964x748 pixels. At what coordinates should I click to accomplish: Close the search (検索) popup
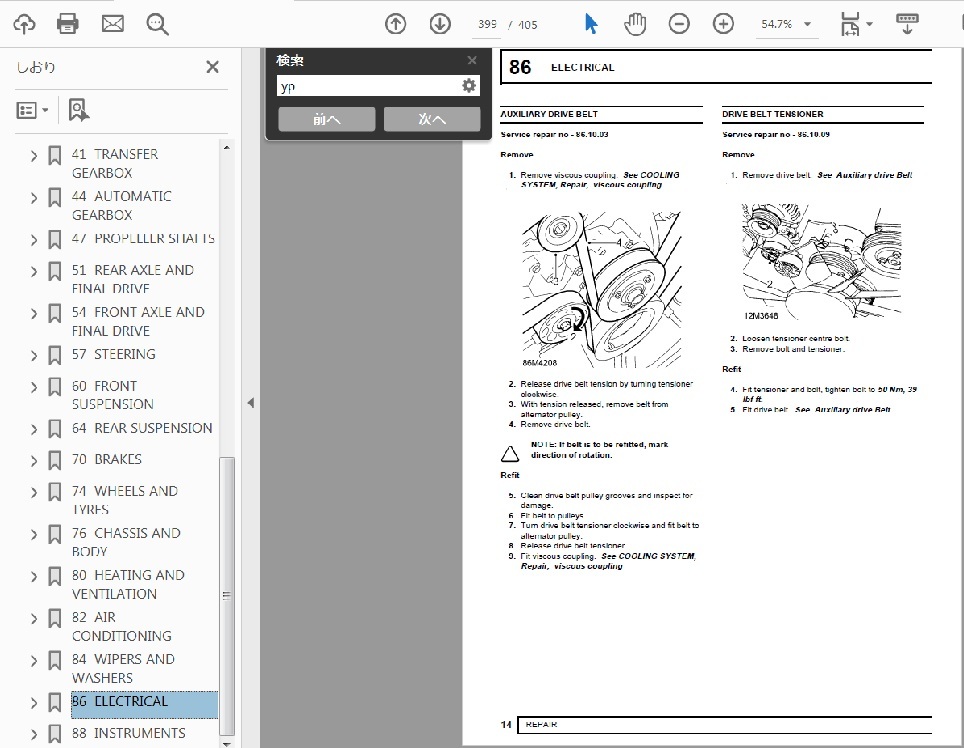coord(472,60)
